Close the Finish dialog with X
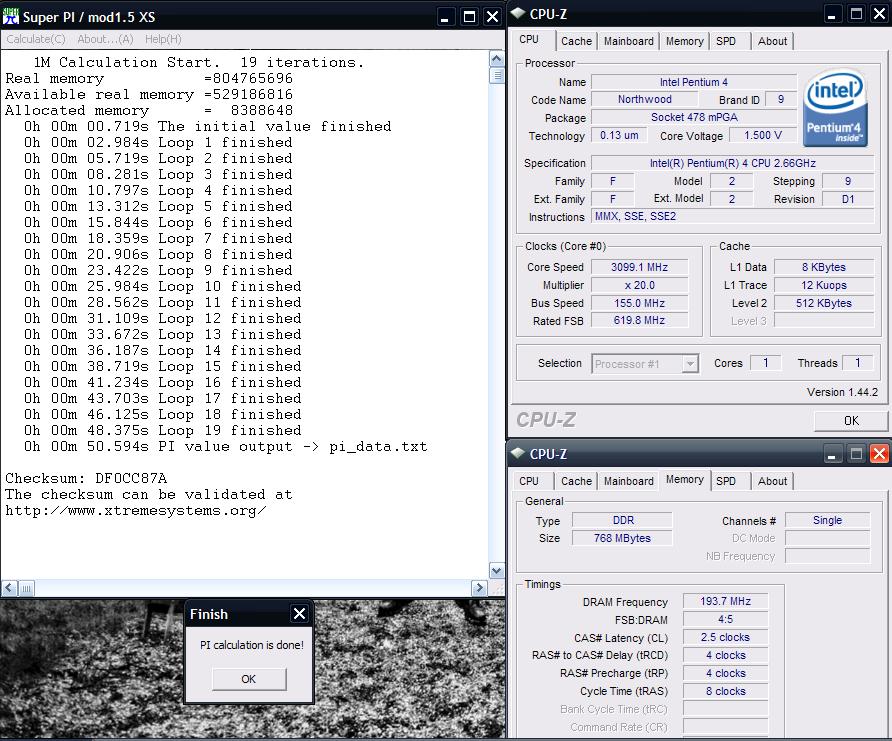Image resolution: width=892 pixels, height=741 pixels. pyautogui.click(x=299, y=613)
